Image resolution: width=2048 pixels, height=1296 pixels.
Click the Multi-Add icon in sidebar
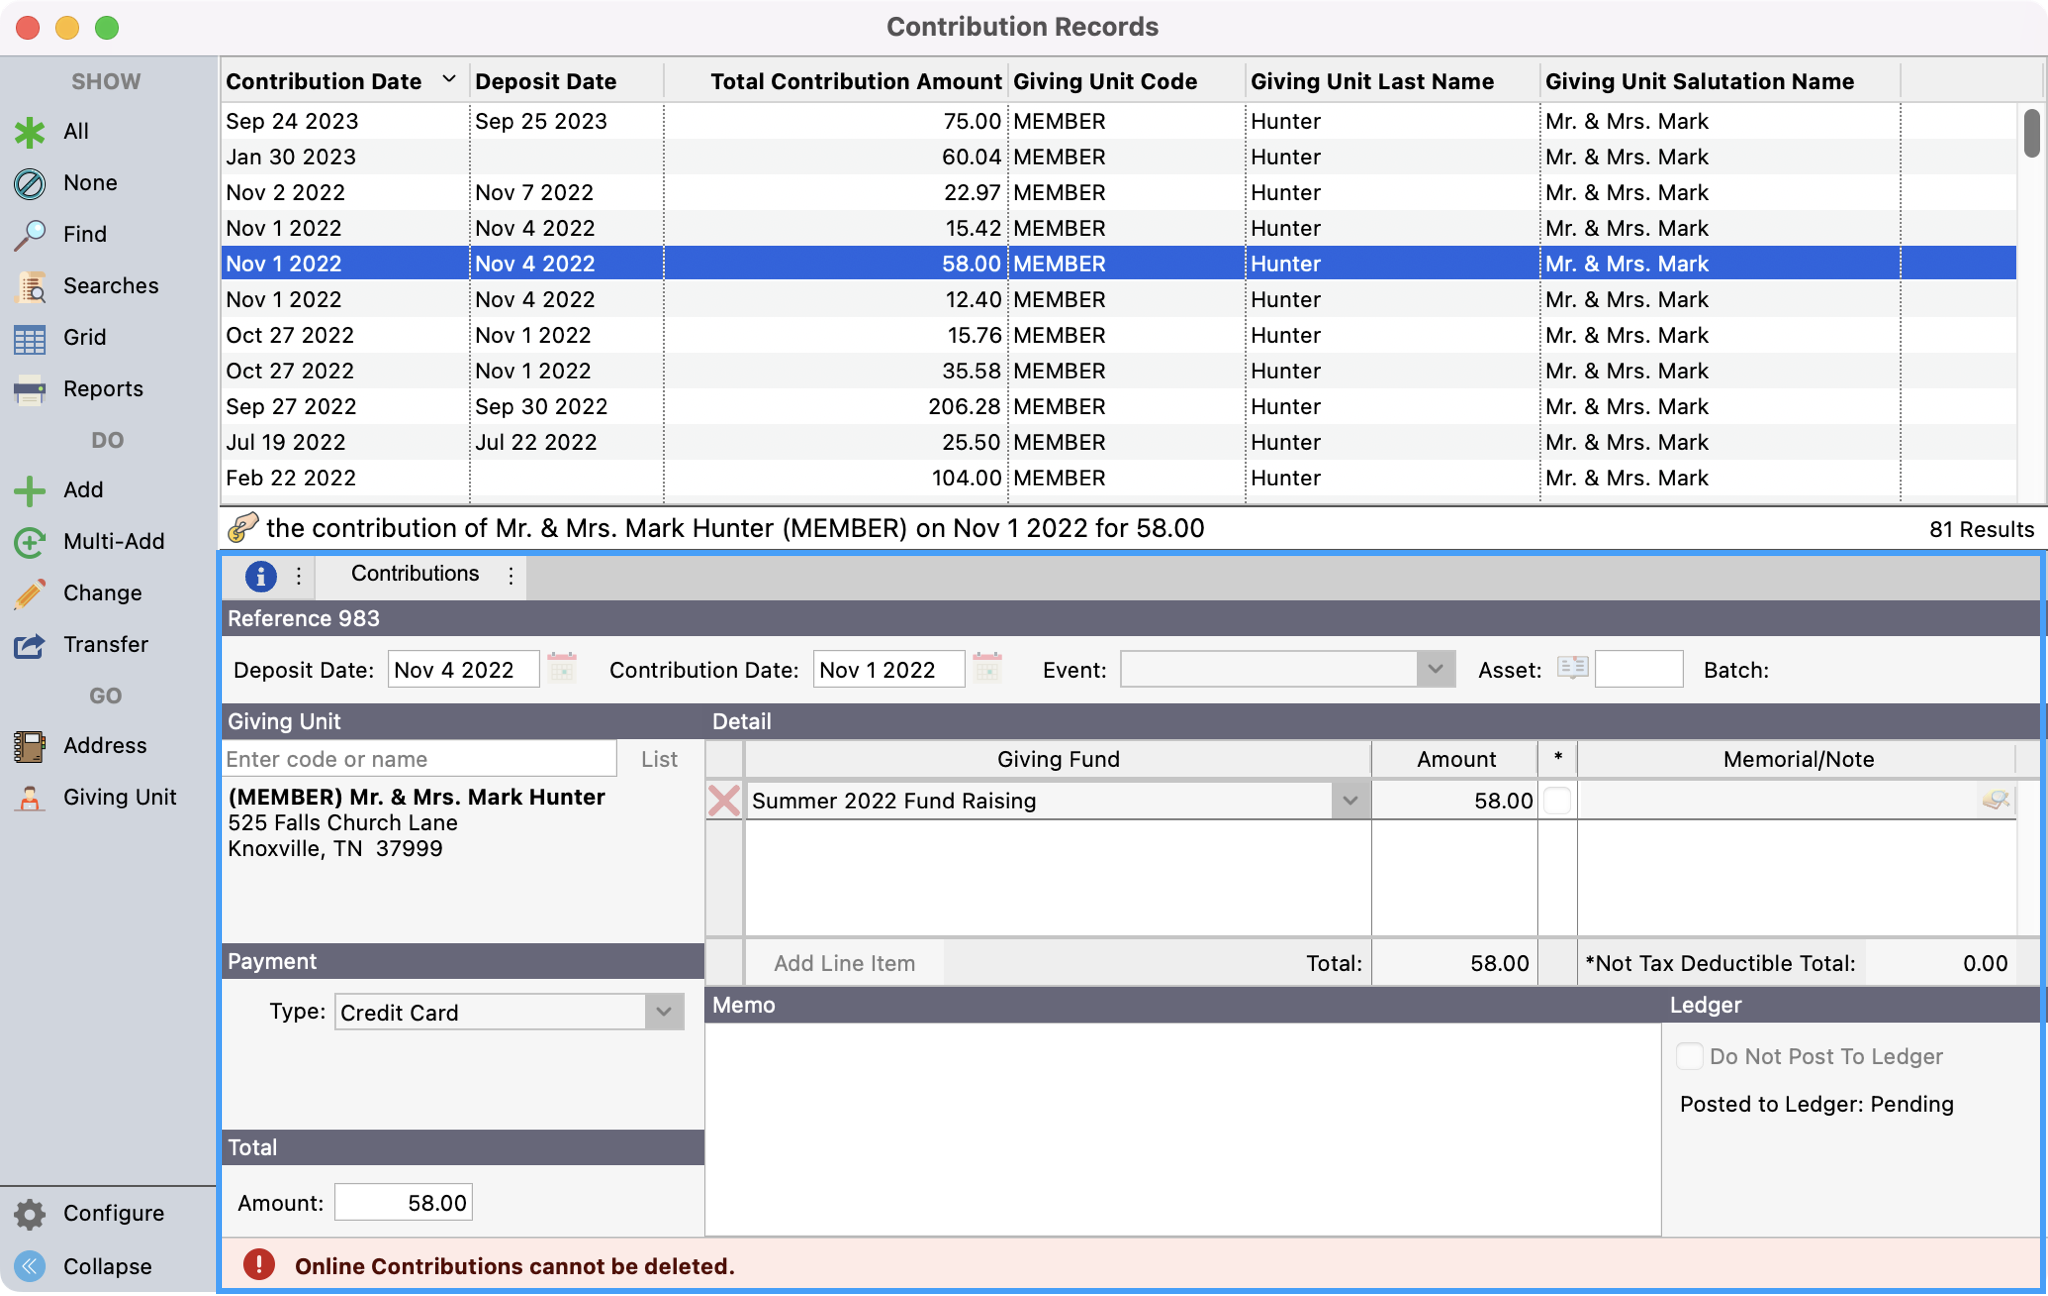30,542
